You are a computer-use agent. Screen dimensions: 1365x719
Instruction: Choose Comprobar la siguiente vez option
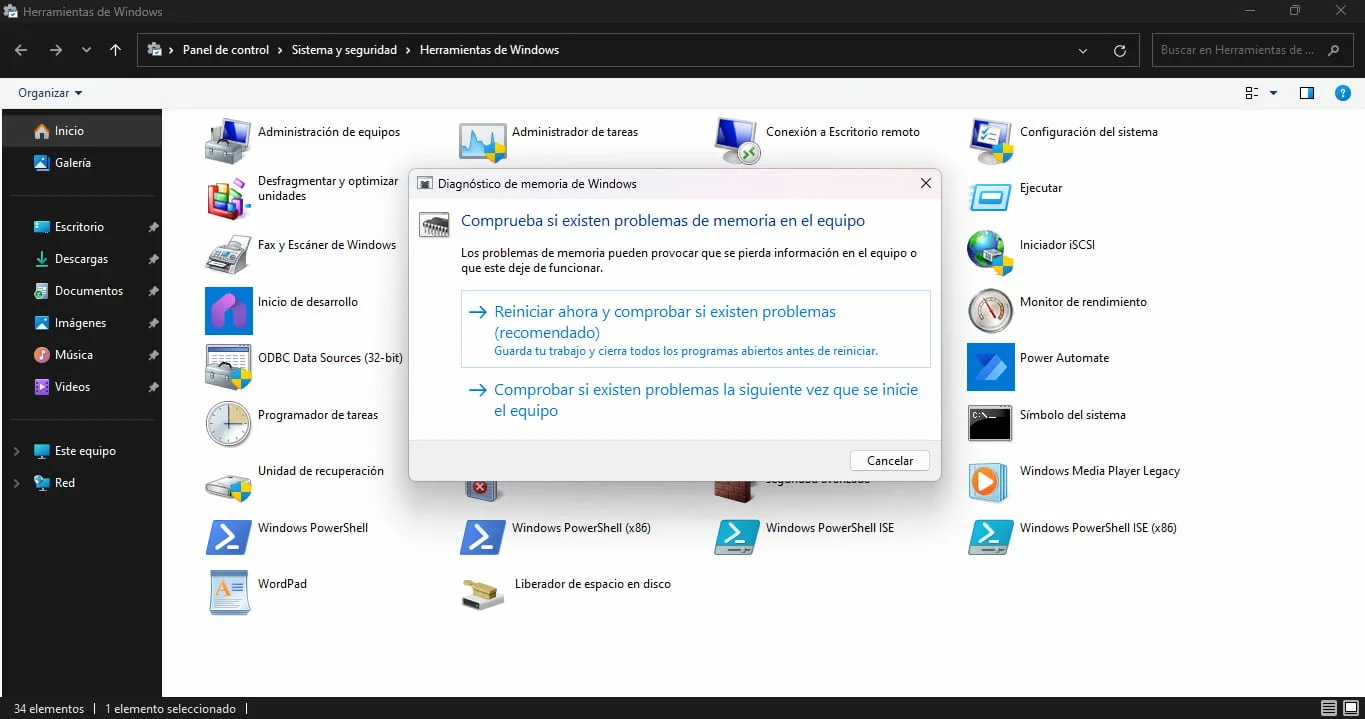click(x=696, y=400)
